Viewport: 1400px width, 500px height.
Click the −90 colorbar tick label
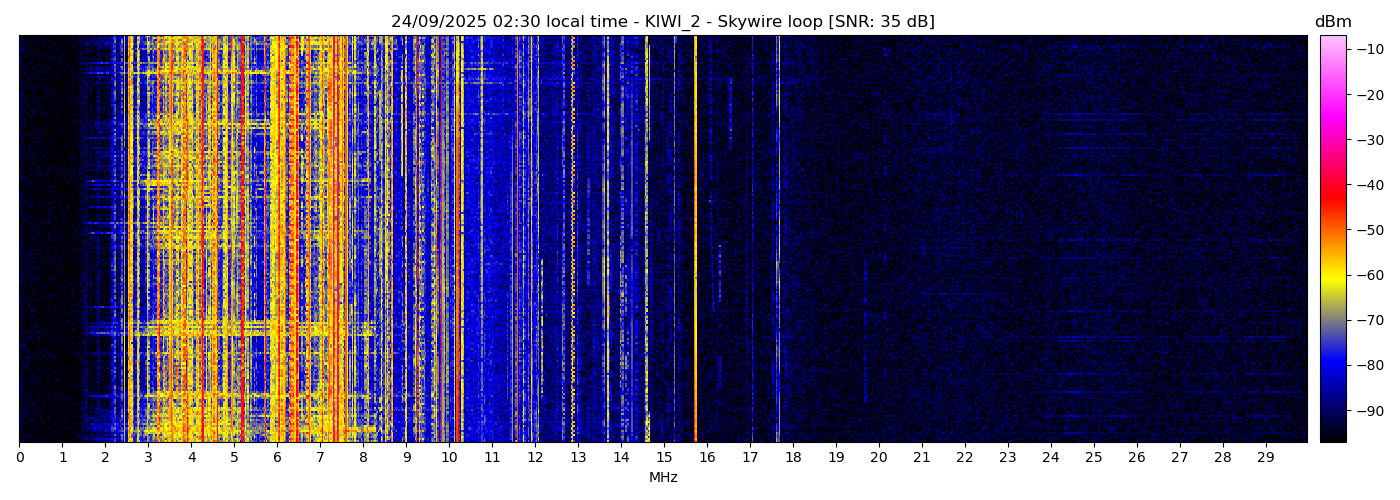click(x=1364, y=411)
